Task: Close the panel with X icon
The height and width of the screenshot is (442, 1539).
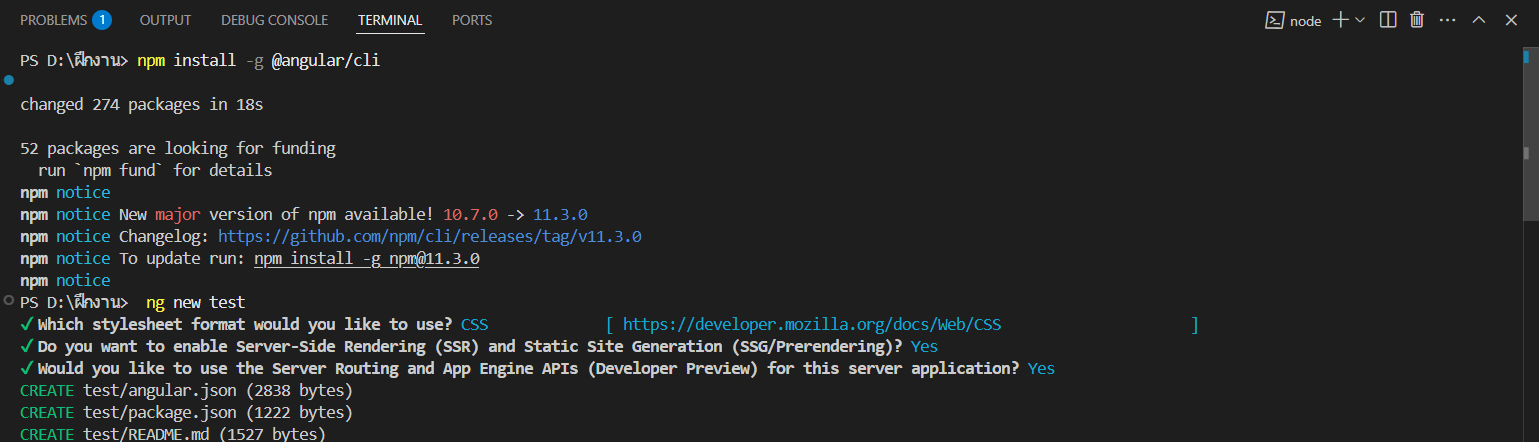Action: click(1511, 20)
